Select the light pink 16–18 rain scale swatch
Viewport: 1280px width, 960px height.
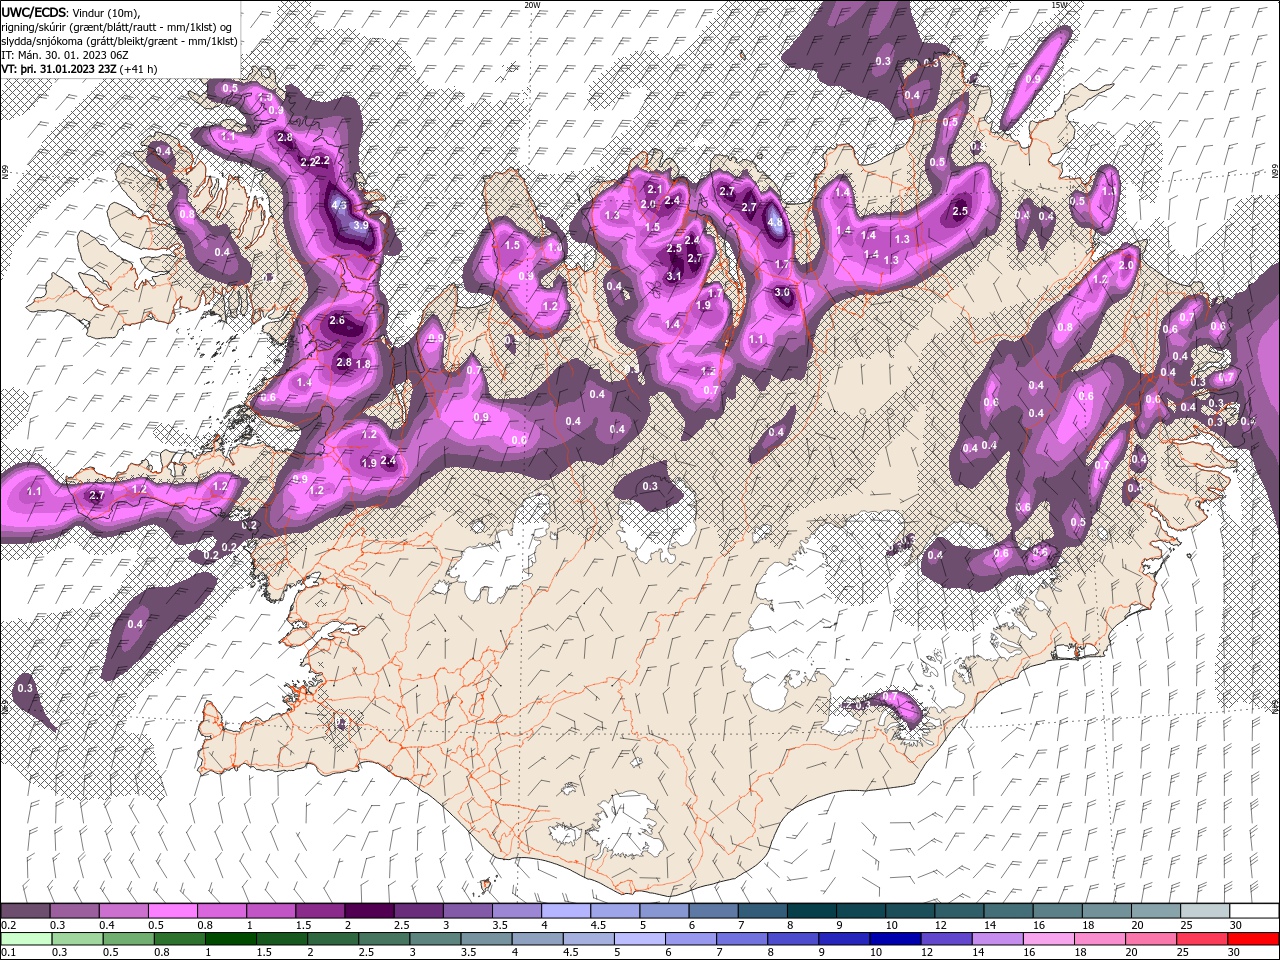(x=1047, y=939)
